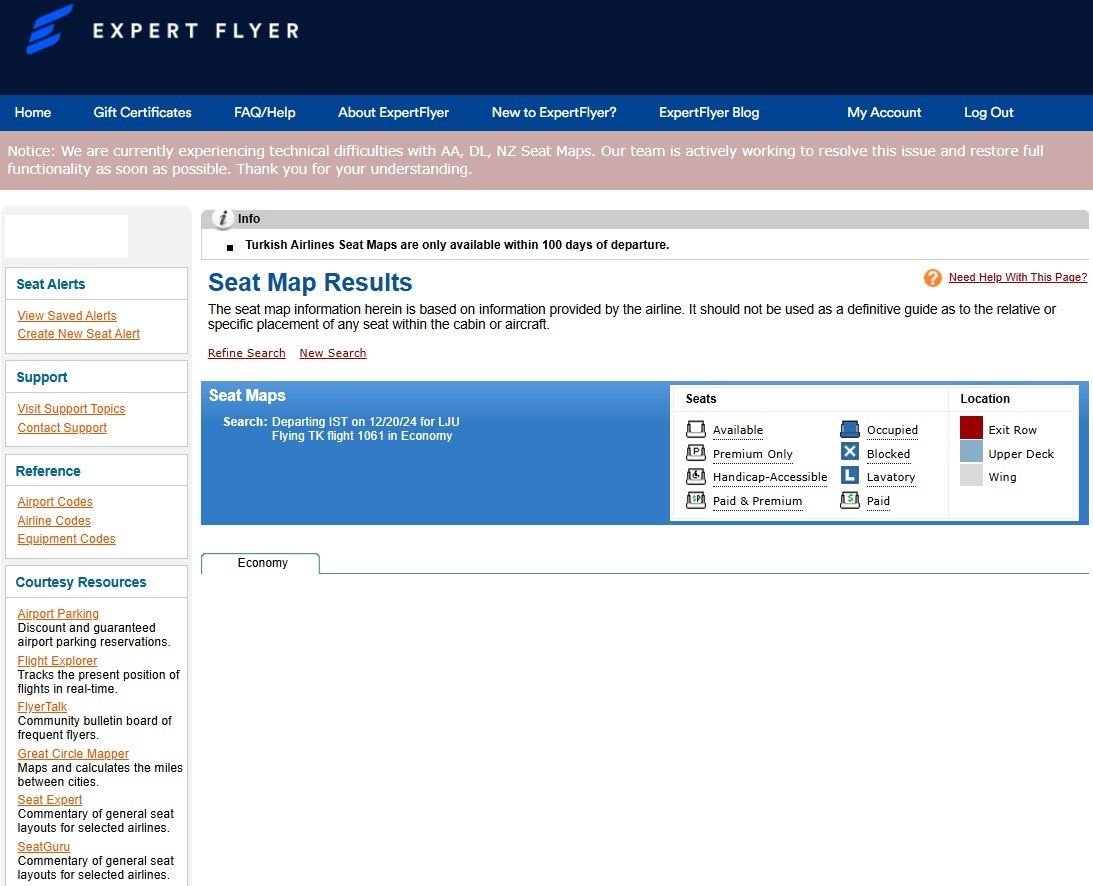Click the Refine Search link
Image resolution: width=1093 pixels, height=886 pixels.
pos(246,353)
